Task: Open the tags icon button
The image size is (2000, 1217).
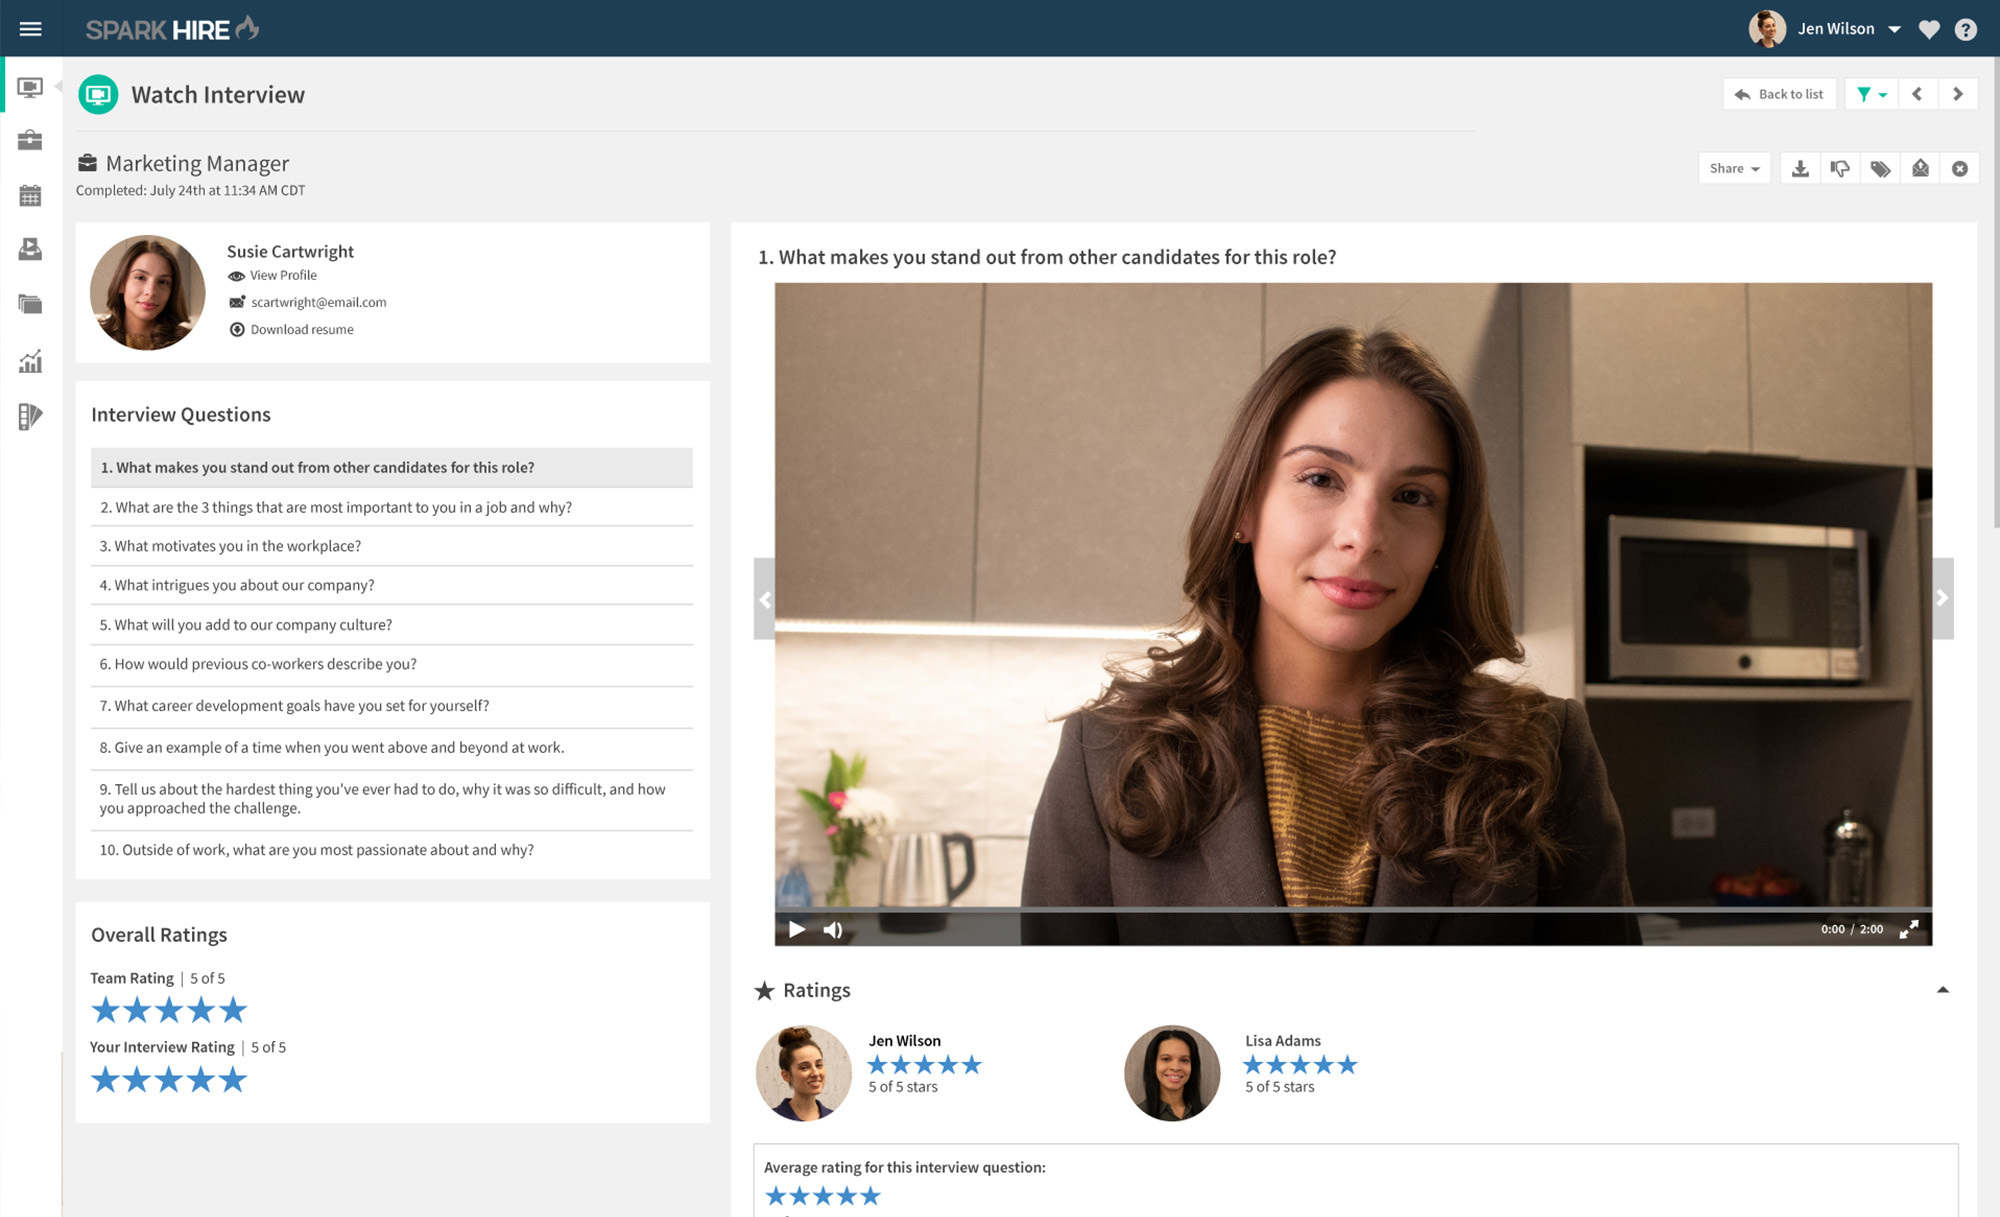Action: [1880, 168]
